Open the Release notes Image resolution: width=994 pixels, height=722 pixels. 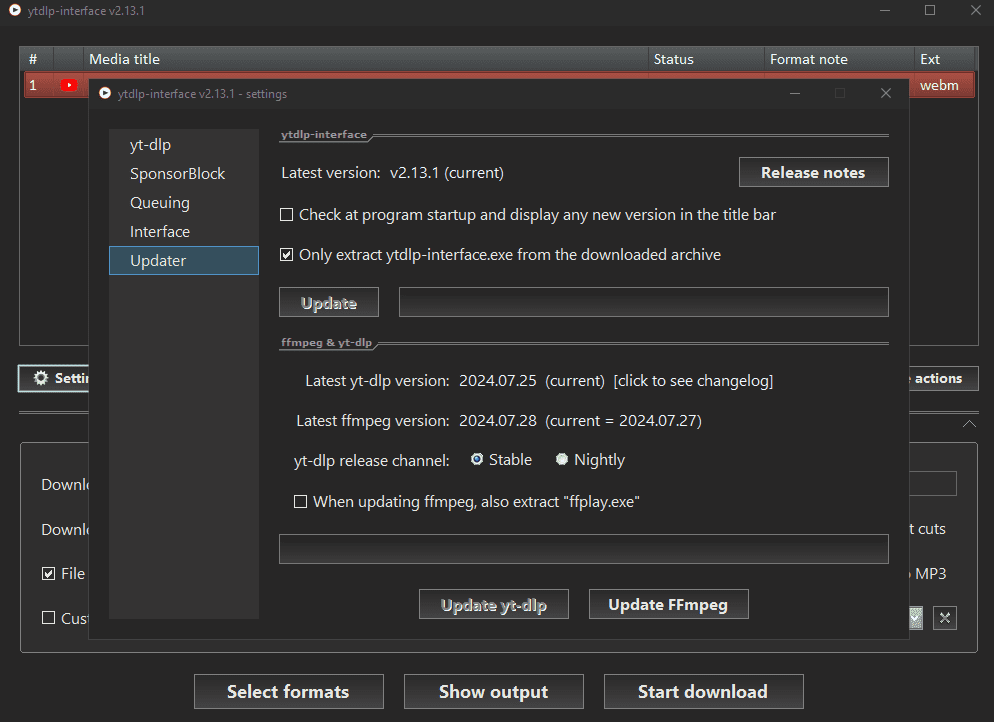click(813, 172)
